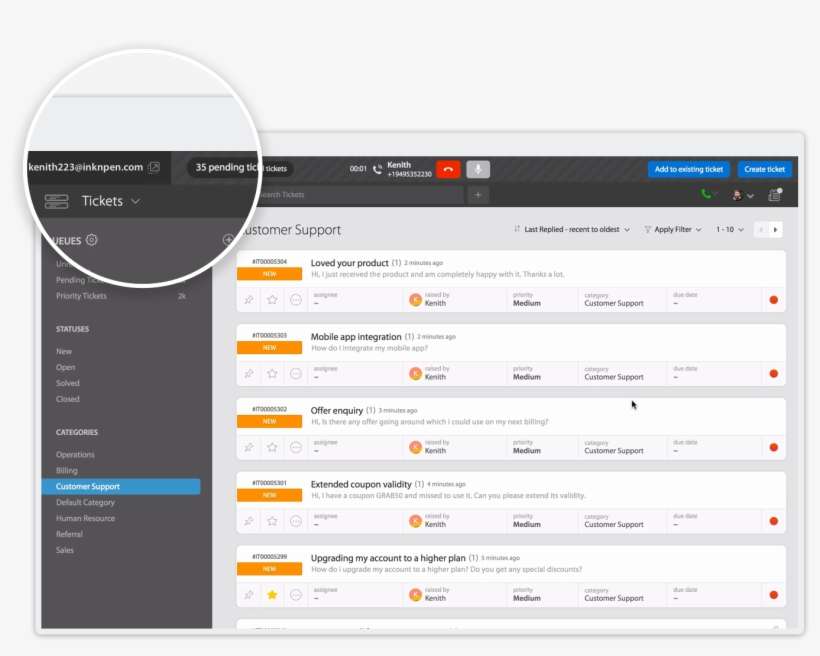820x656 pixels.
Task: Mute the call with the microphone button
Action: 478,169
